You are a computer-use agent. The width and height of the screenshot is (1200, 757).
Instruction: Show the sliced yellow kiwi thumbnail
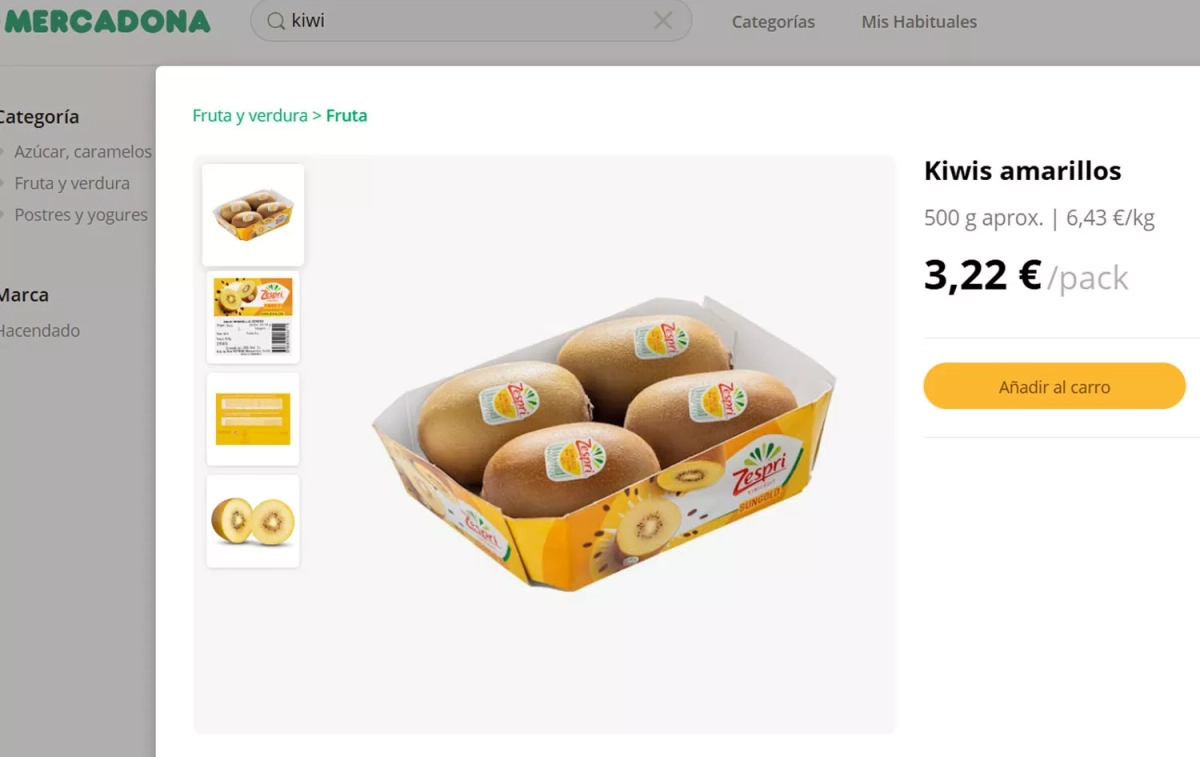coord(253,521)
